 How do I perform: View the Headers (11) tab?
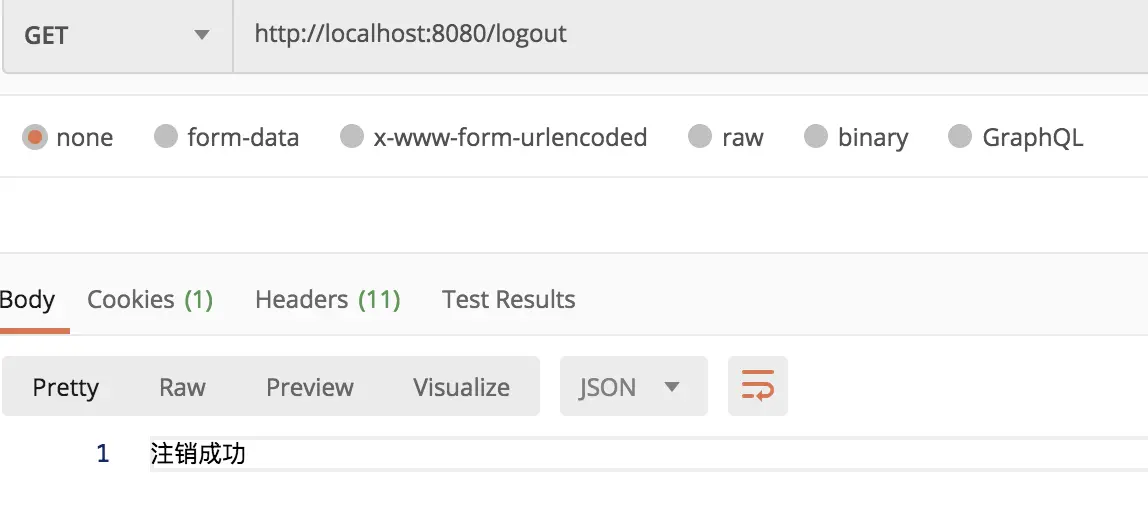click(327, 299)
